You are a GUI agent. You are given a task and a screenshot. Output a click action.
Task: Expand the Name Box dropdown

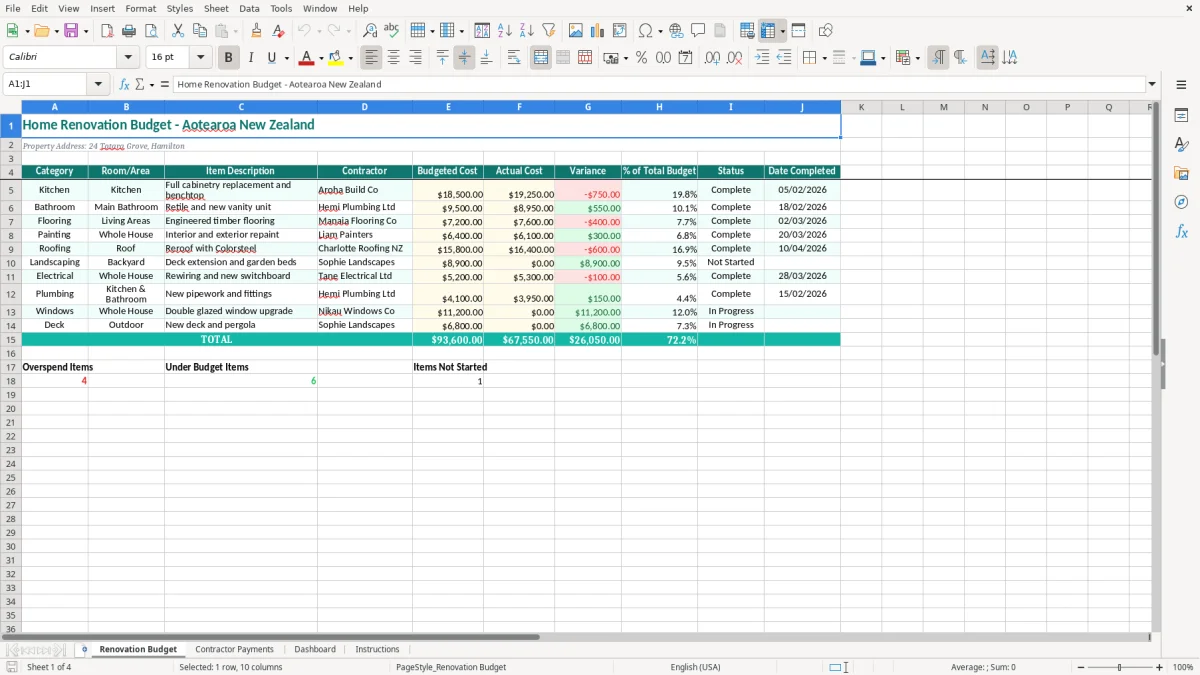coord(98,84)
